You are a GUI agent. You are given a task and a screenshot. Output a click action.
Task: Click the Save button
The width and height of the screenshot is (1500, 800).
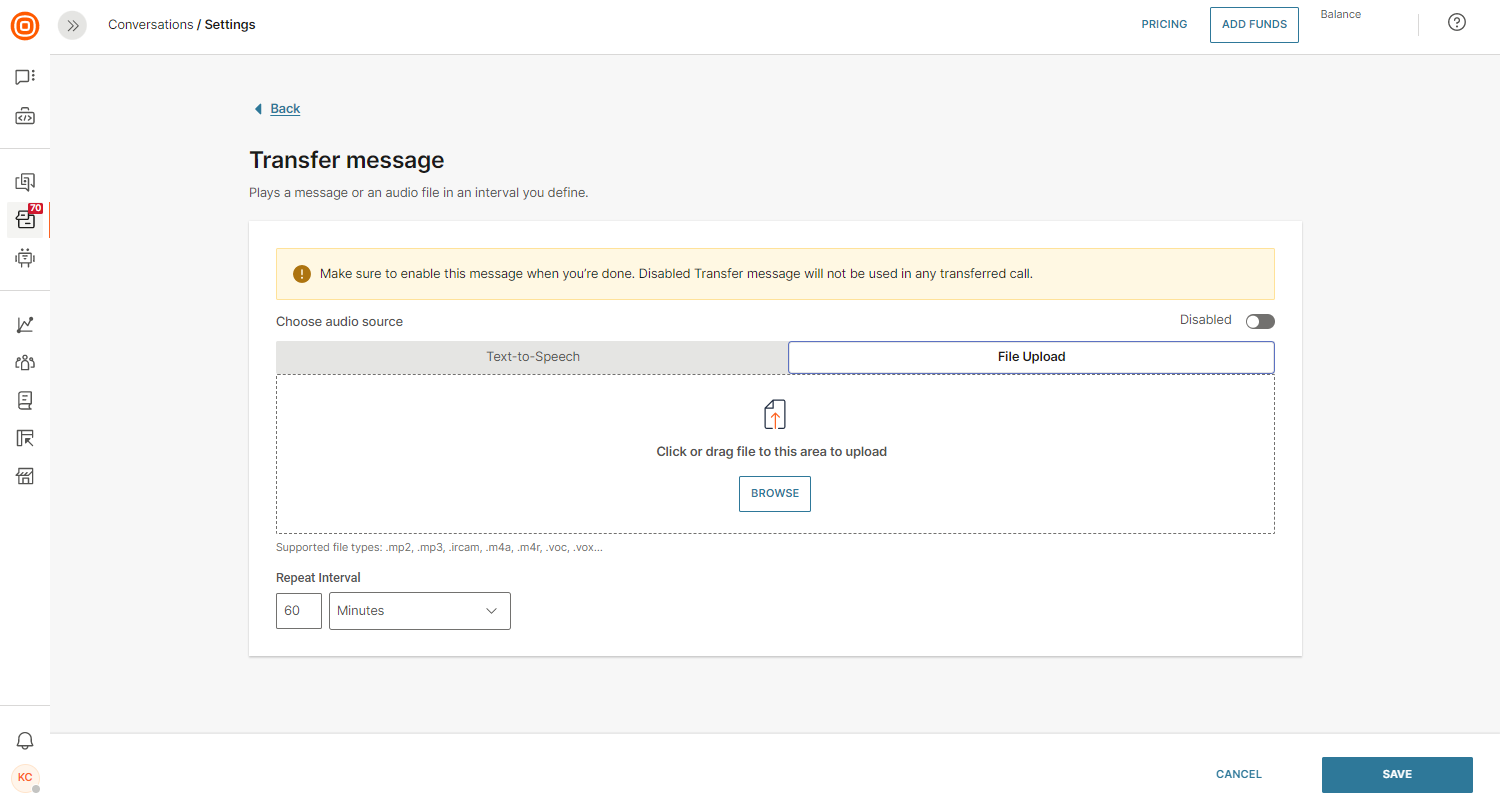[1397, 774]
